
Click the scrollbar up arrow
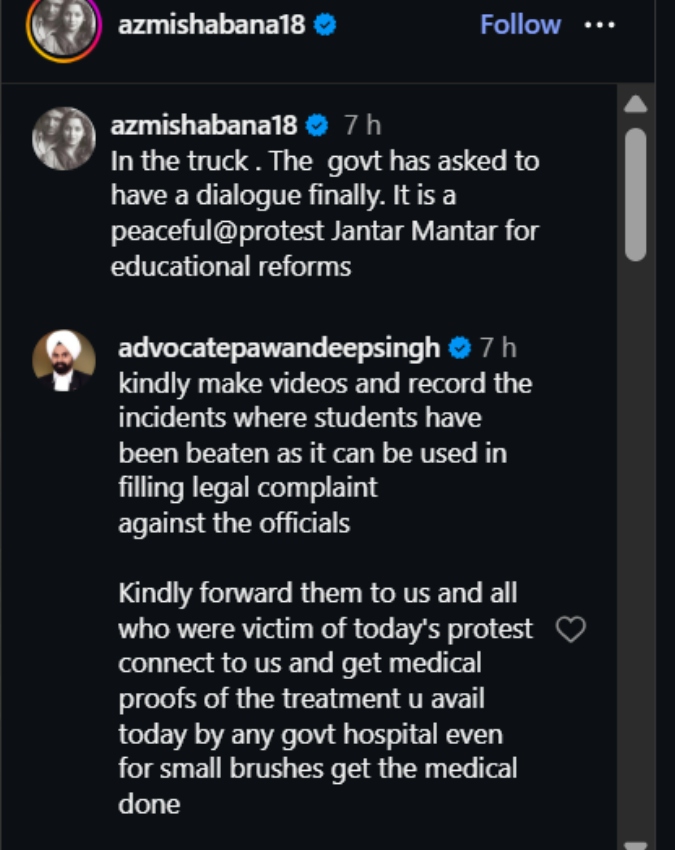635,104
